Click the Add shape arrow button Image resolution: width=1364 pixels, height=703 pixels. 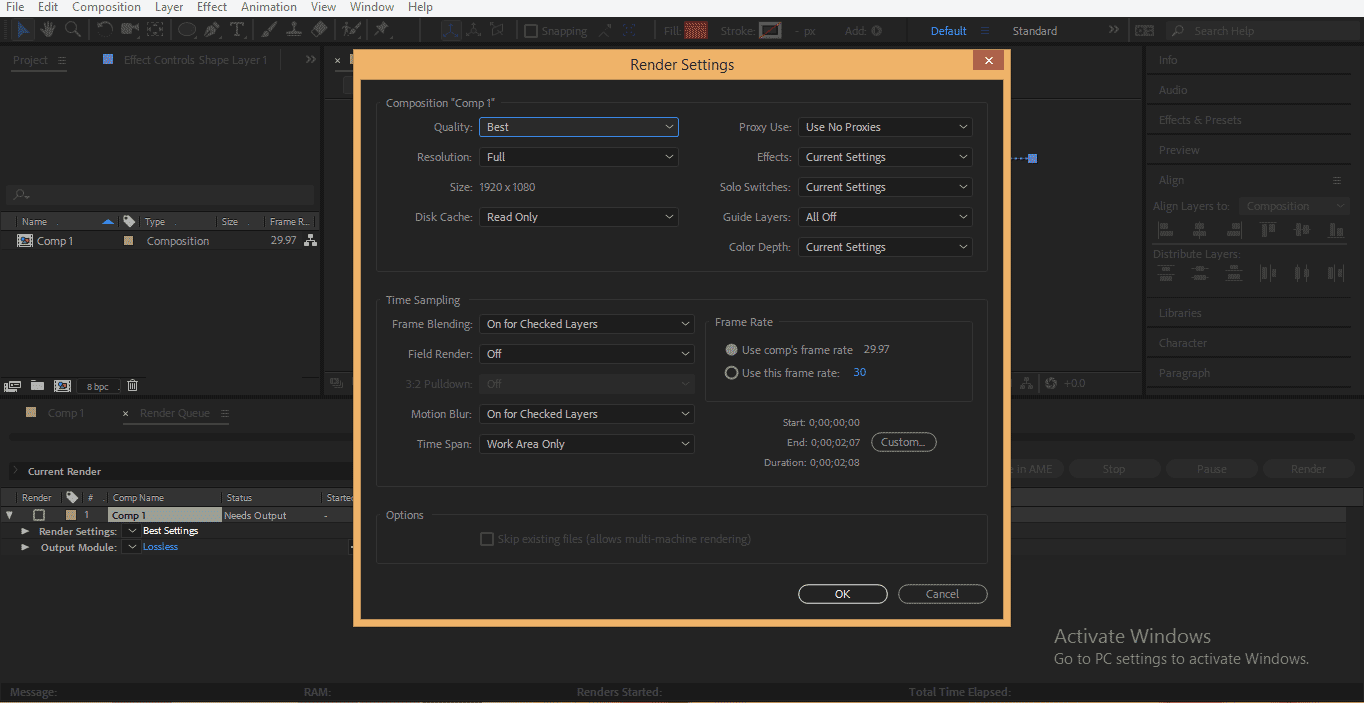click(877, 31)
